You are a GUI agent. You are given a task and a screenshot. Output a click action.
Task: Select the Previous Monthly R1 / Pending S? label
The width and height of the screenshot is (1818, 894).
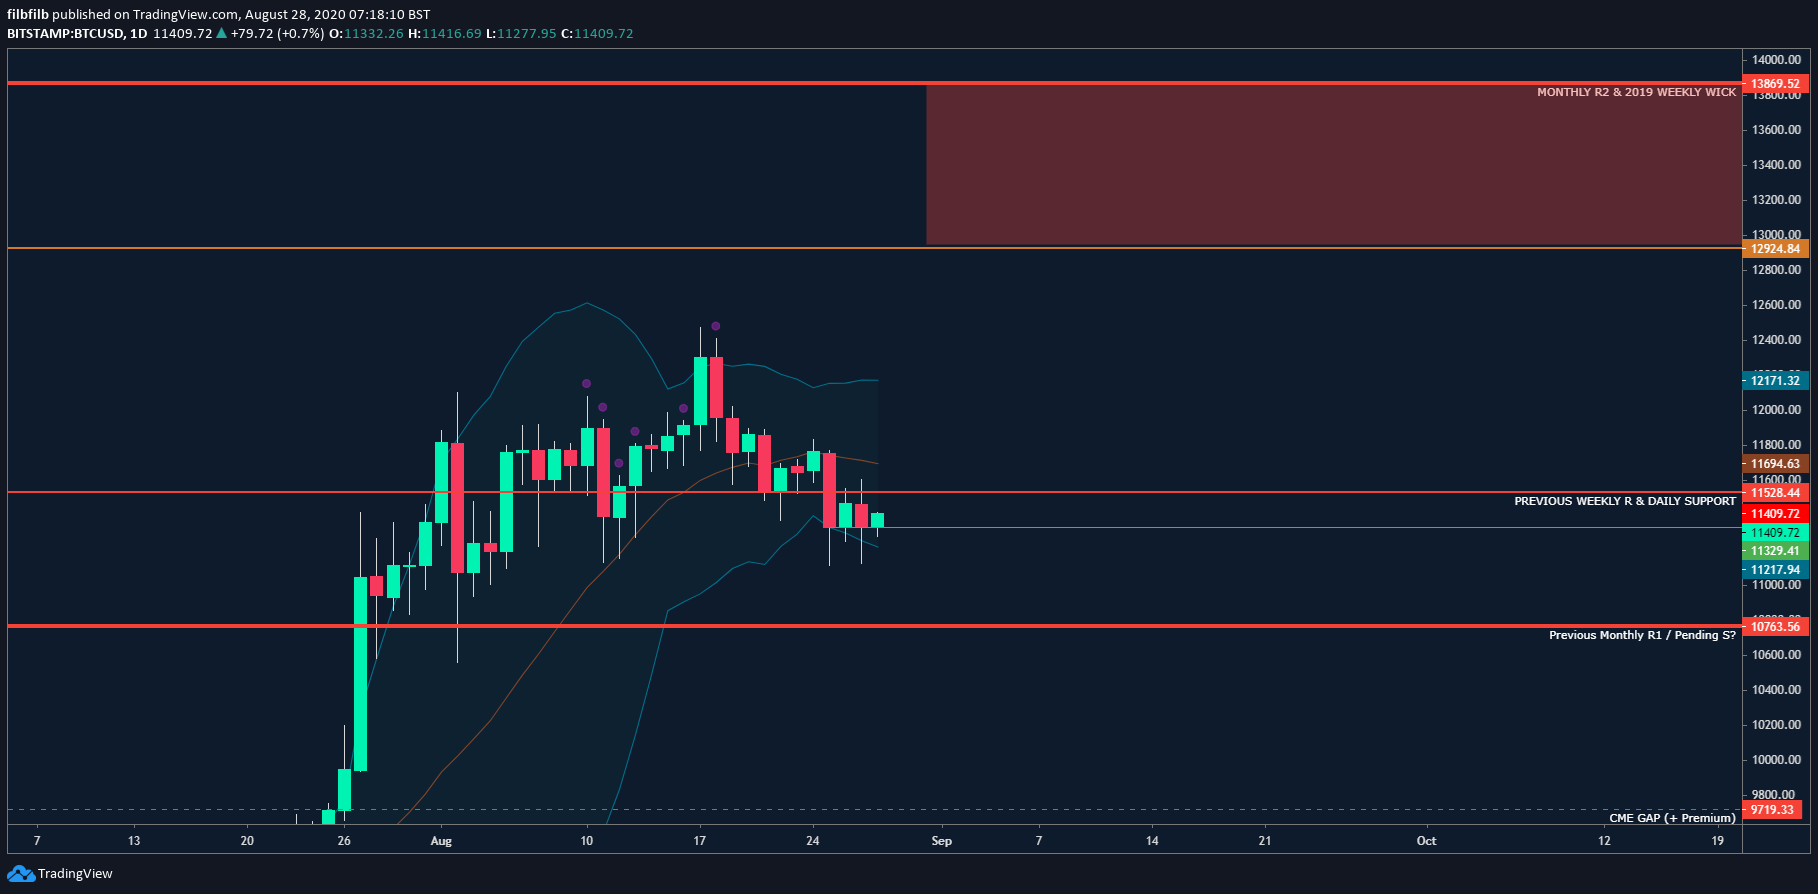1642,635
